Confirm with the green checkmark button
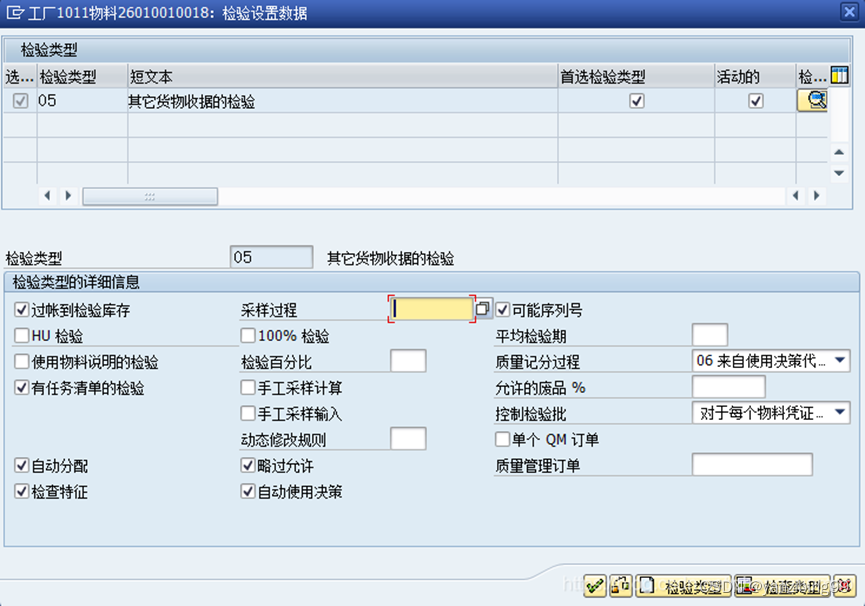 pos(595,586)
